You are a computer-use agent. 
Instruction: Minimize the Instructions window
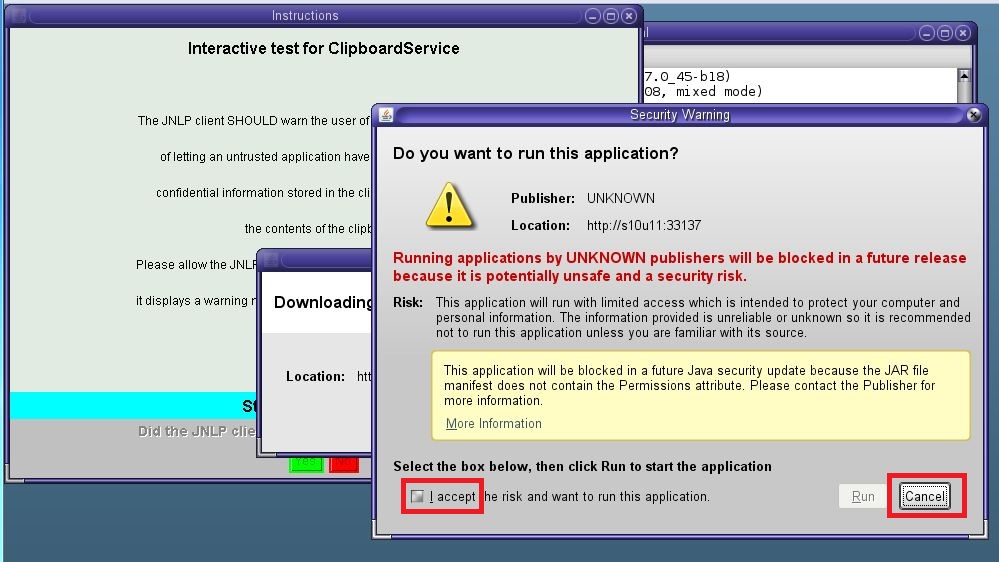tap(593, 16)
